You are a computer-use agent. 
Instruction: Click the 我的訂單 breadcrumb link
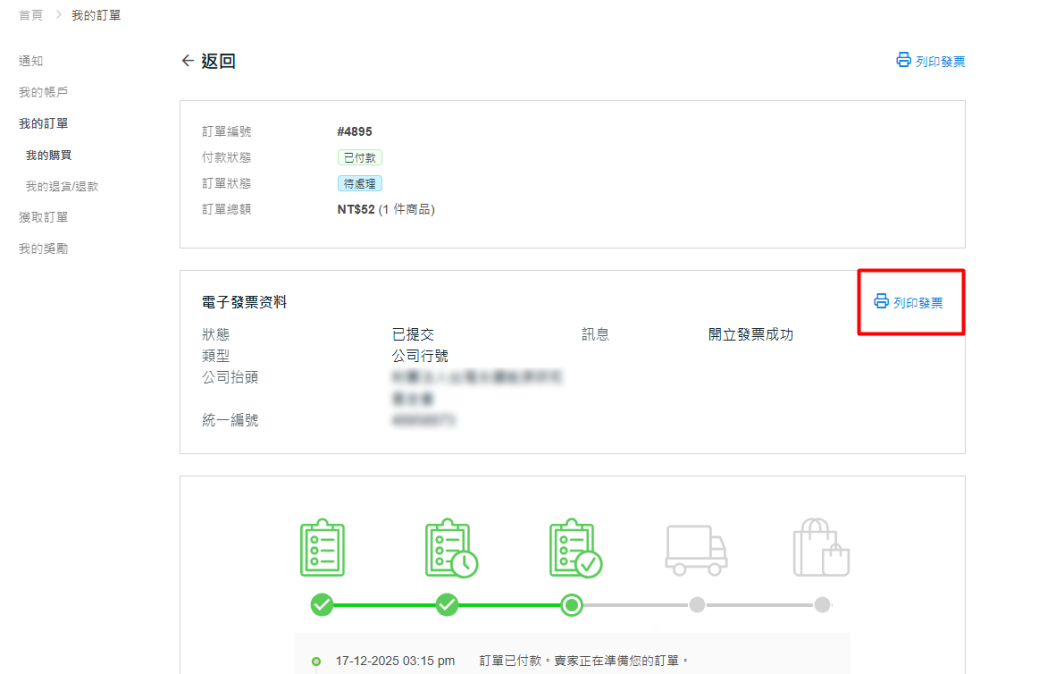[96, 15]
